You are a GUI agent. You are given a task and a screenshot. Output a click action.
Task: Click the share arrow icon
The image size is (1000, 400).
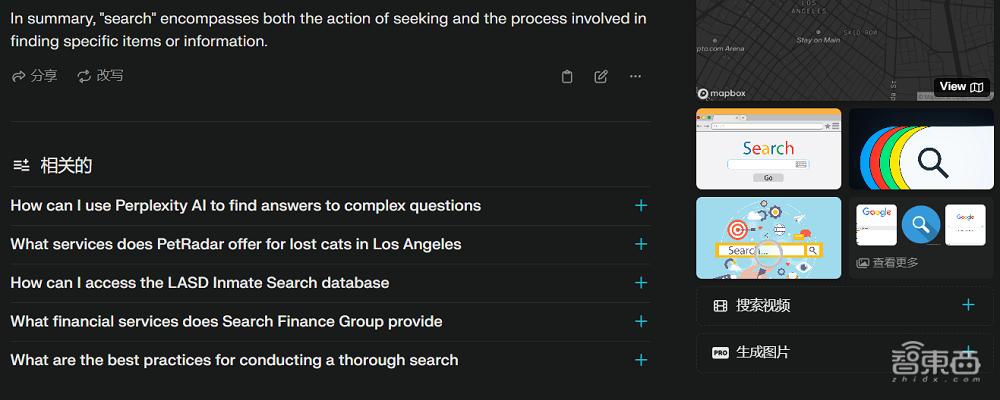pyautogui.click(x=18, y=77)
